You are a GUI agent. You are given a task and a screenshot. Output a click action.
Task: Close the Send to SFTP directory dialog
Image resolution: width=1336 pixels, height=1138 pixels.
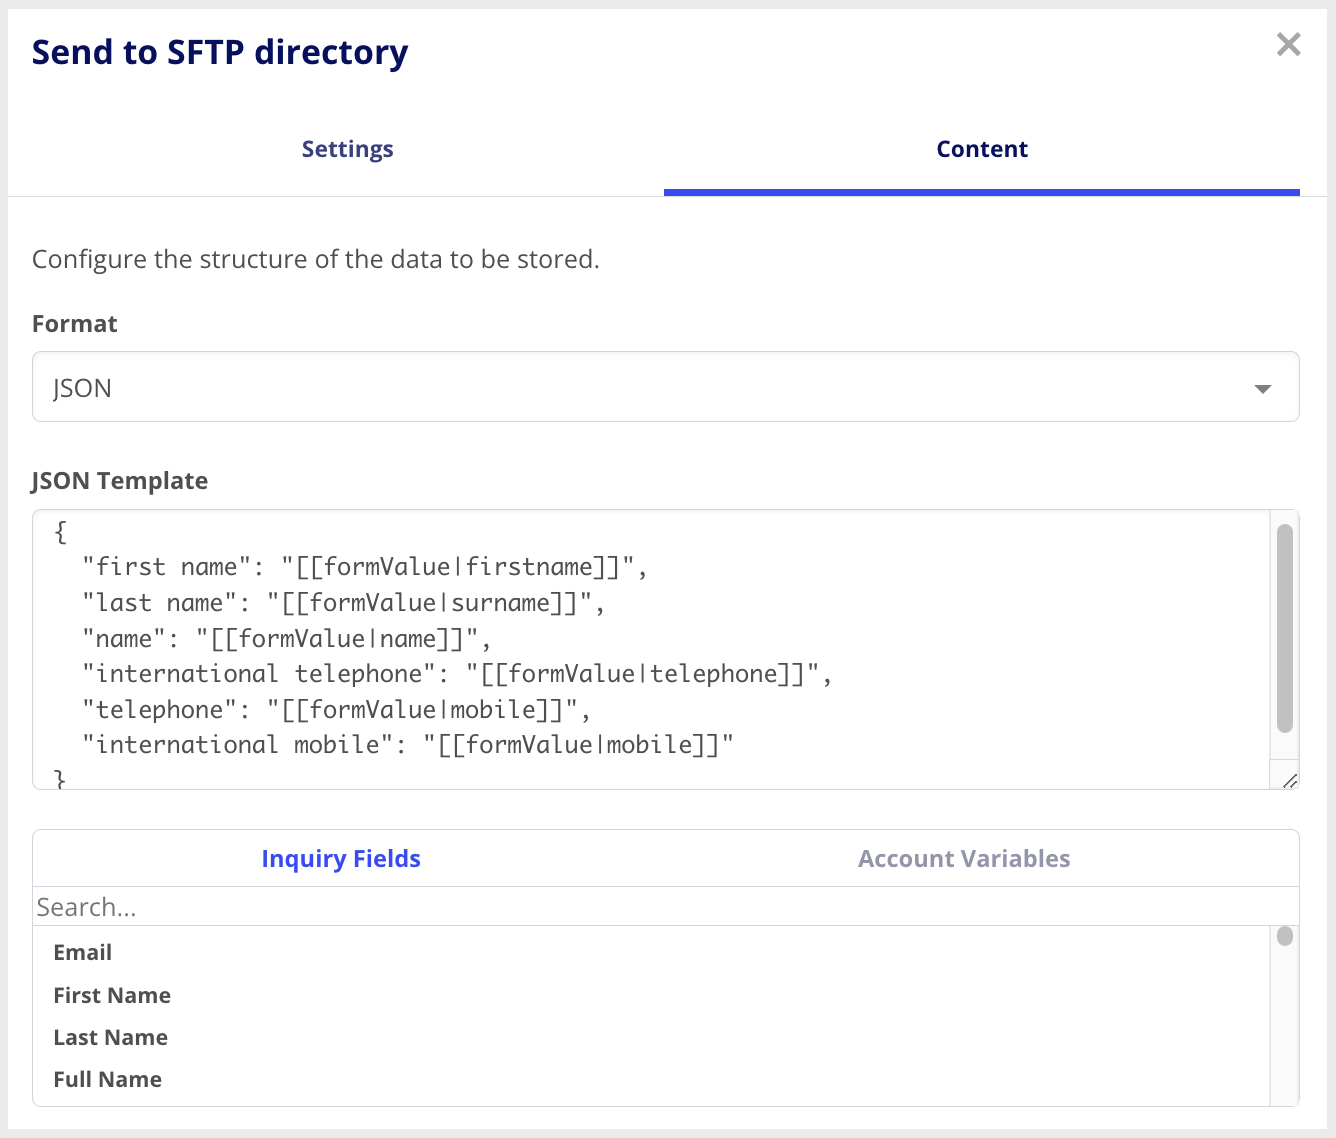(1288, 44)
